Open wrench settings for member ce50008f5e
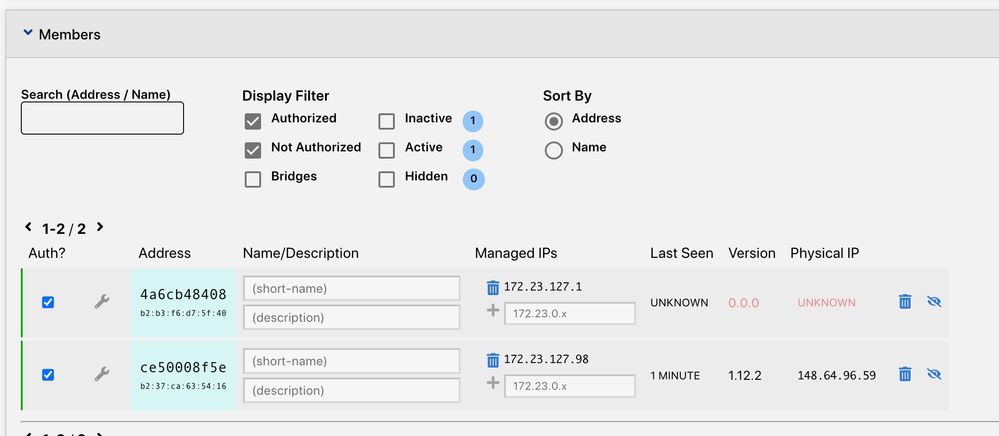This screenshot has width=999, height=436. point(101,374)
